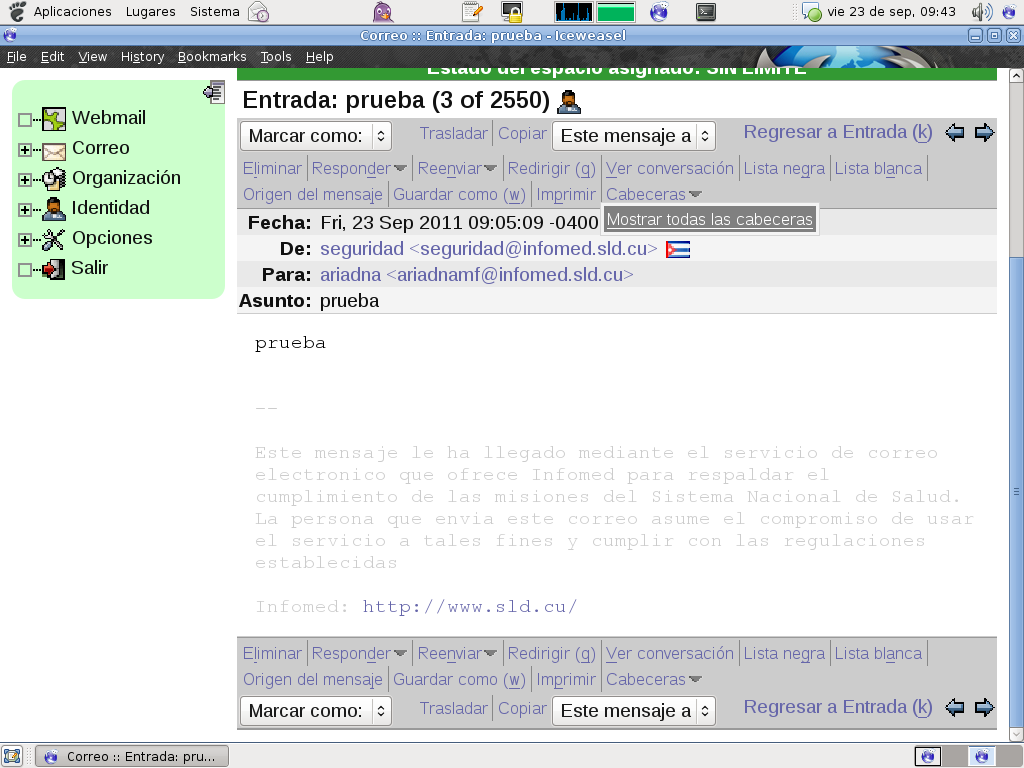This screenshot has width=1024, height=768.
Task: Click the bottom 'Lista blanca' link
Action: (x=878, y=654)
